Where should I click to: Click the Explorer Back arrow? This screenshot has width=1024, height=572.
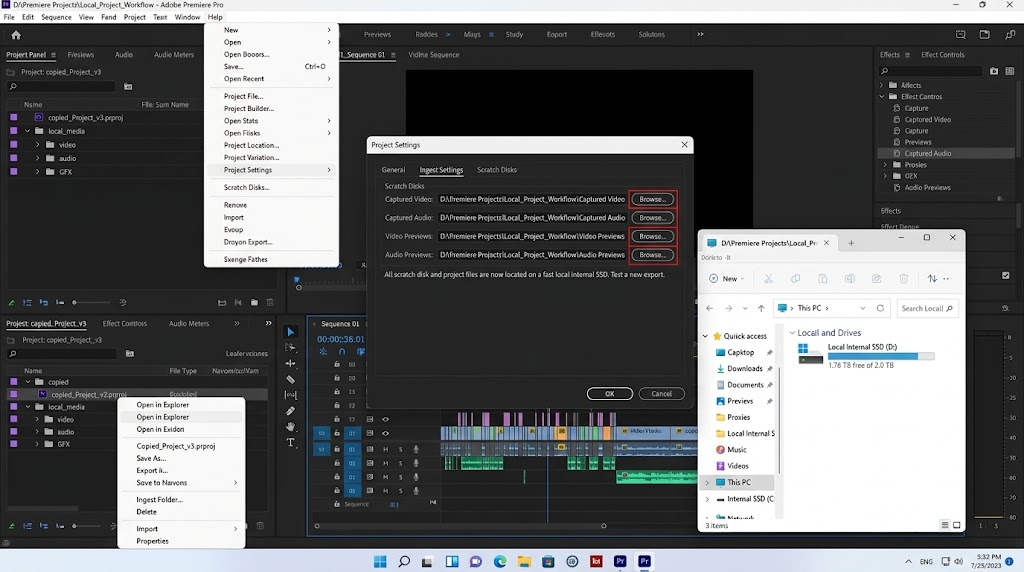point(710,308)
